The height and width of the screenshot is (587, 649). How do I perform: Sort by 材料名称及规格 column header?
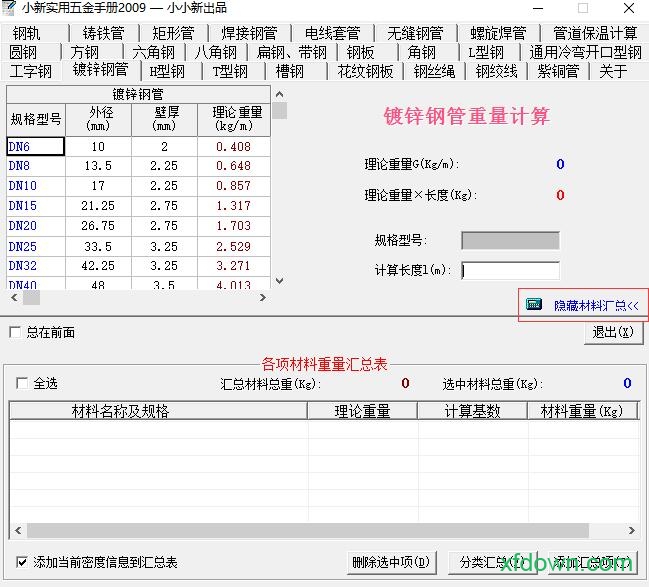[x=121, y=411]
